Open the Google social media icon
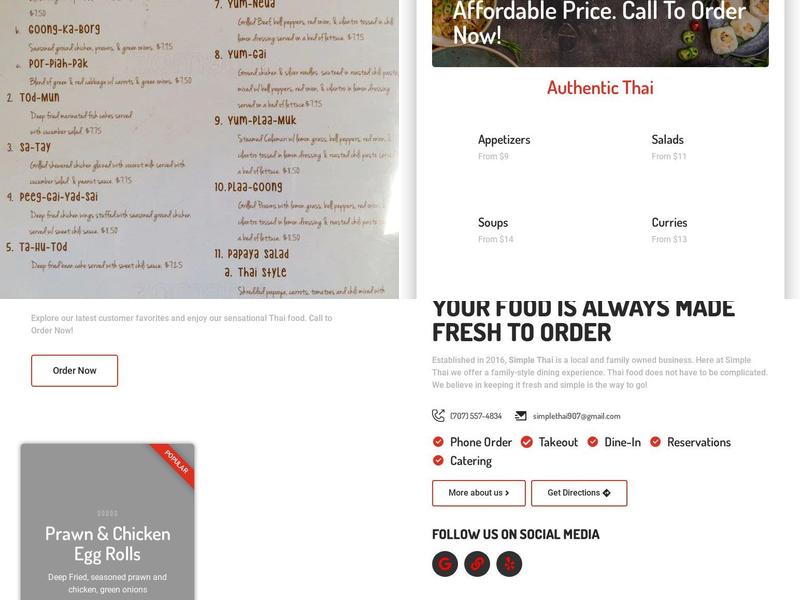This screenshot has width=800, height=600. point(445,564)
